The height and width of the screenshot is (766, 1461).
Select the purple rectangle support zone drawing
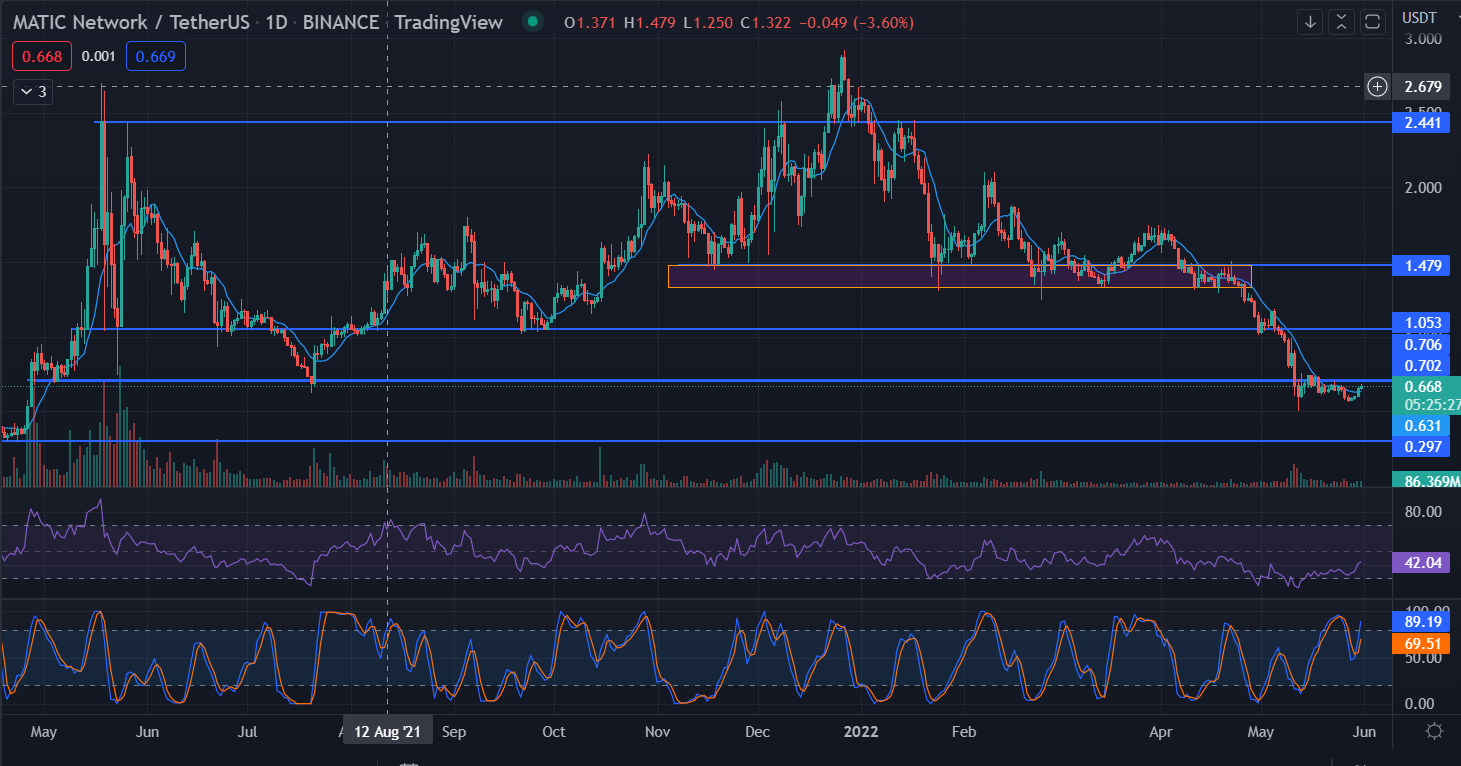coord(959,276)
